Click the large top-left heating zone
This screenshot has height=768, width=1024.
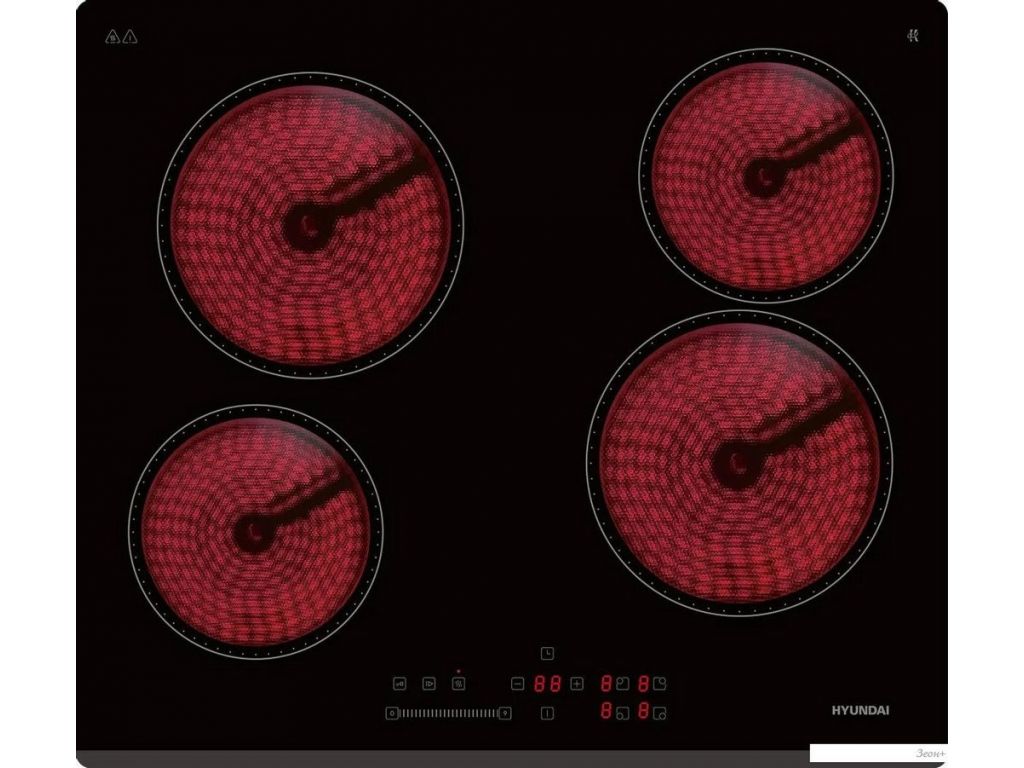point(310,225)
